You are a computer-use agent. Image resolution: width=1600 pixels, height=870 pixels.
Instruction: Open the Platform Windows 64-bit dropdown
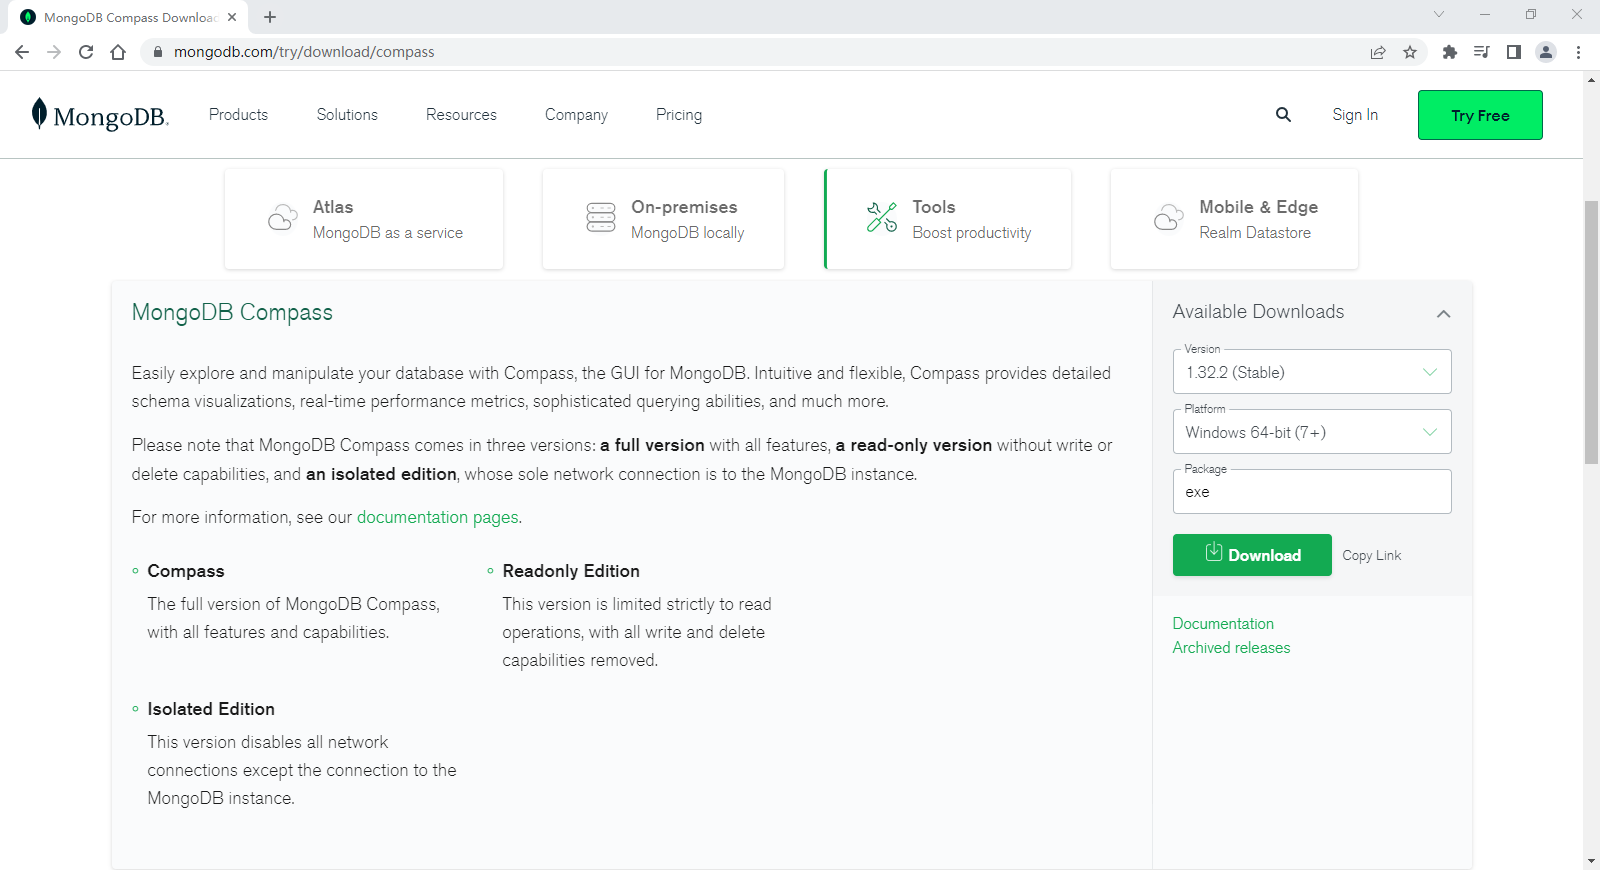tap(1312, 432)
